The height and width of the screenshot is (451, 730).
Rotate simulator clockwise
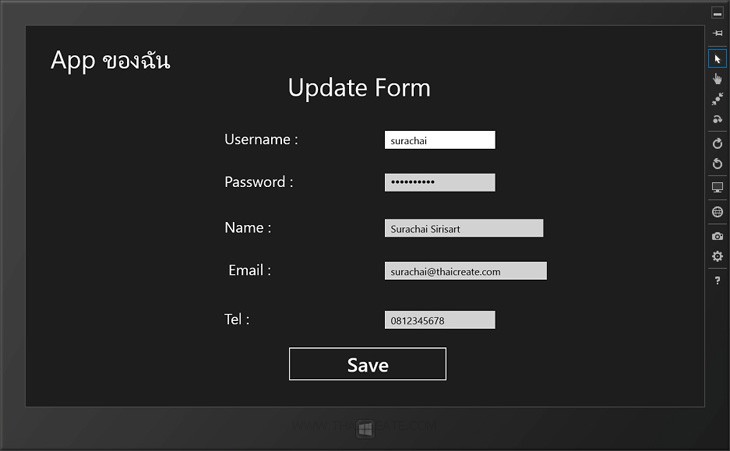click(x=717, y=143)
